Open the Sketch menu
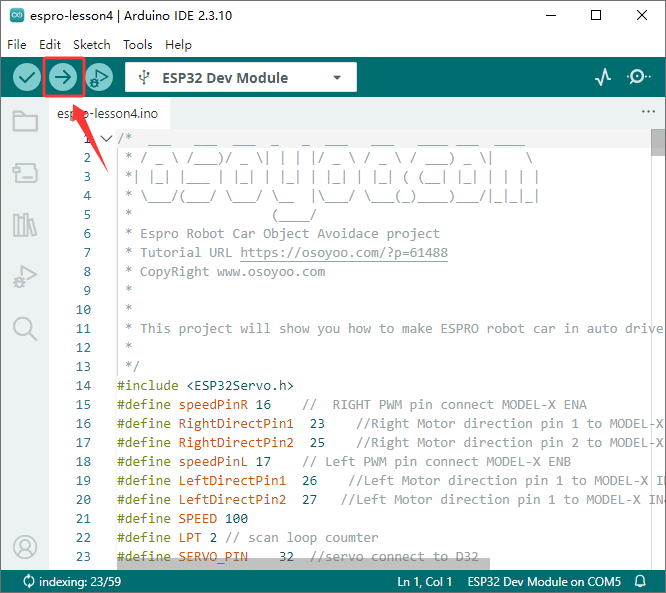The image size is (666, 593). point(91,45)
